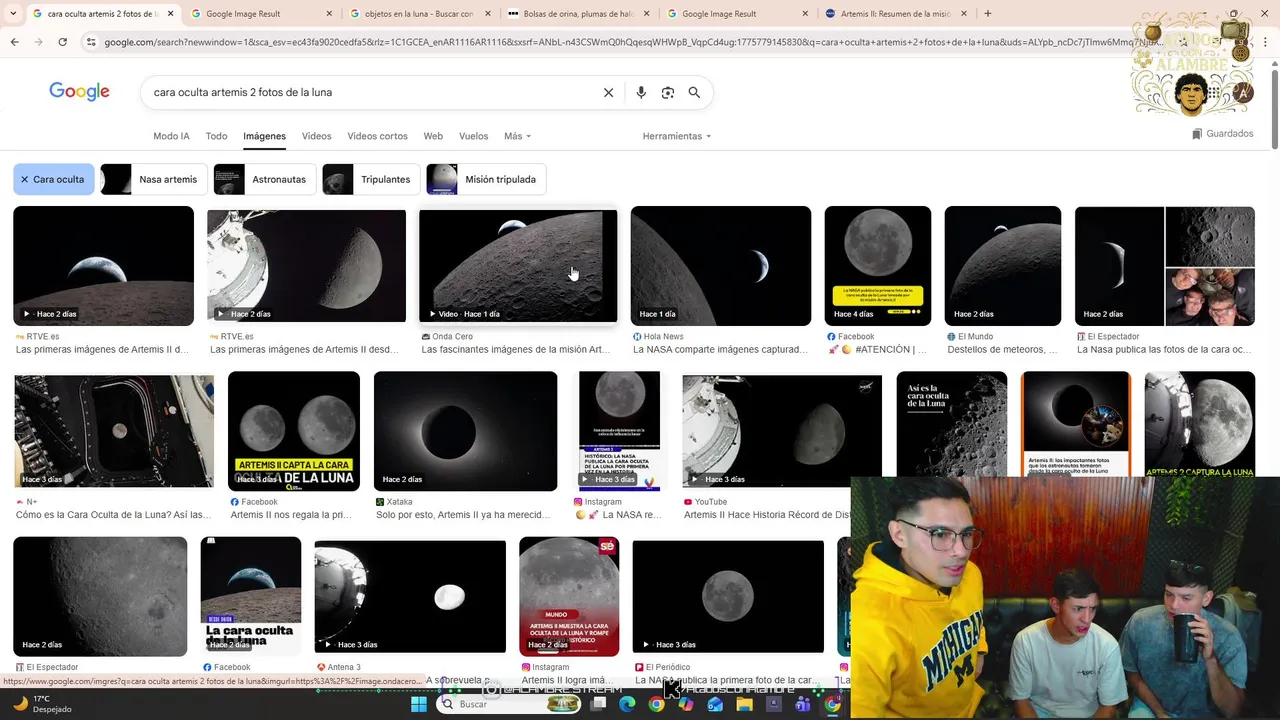Open 'Las fascinantes imágenes de la misión' link
This screenshot has width=1280, height=720.
[516, 350]
